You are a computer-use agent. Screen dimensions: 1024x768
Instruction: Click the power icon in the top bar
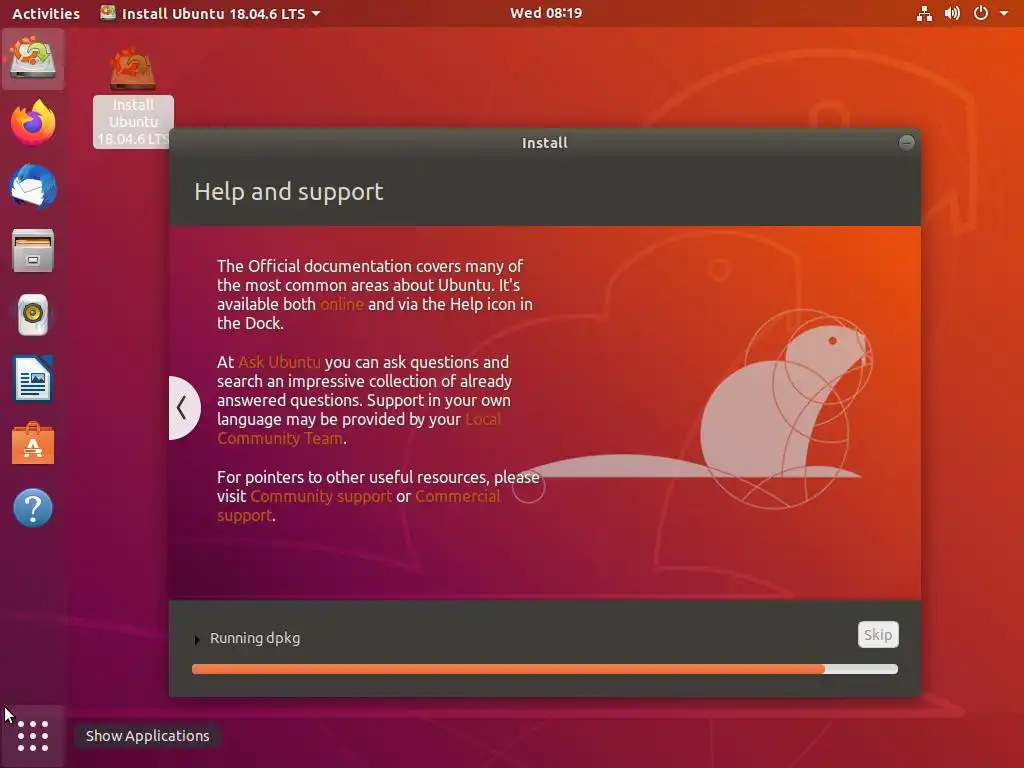[x=981, y=13]
